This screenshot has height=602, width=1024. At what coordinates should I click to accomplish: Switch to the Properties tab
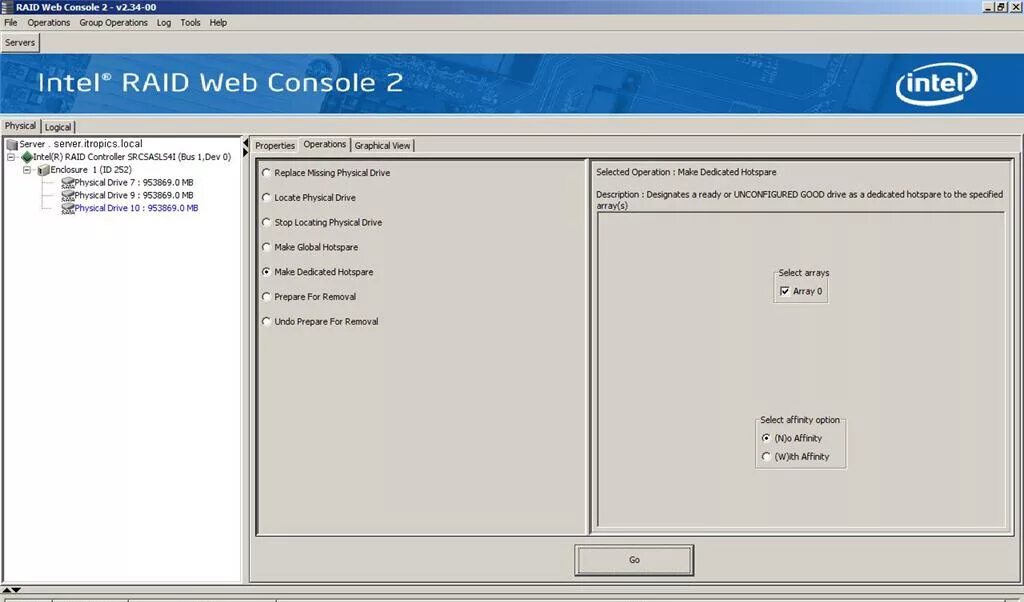coord(275,146)
